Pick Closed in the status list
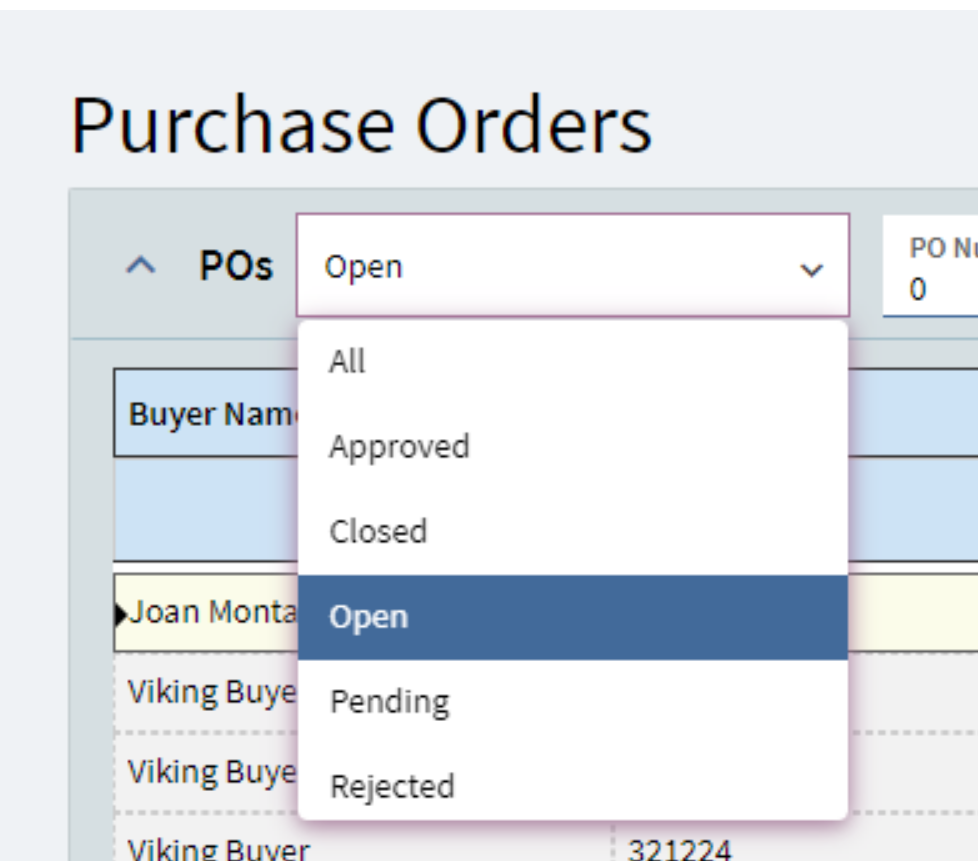 573,532
